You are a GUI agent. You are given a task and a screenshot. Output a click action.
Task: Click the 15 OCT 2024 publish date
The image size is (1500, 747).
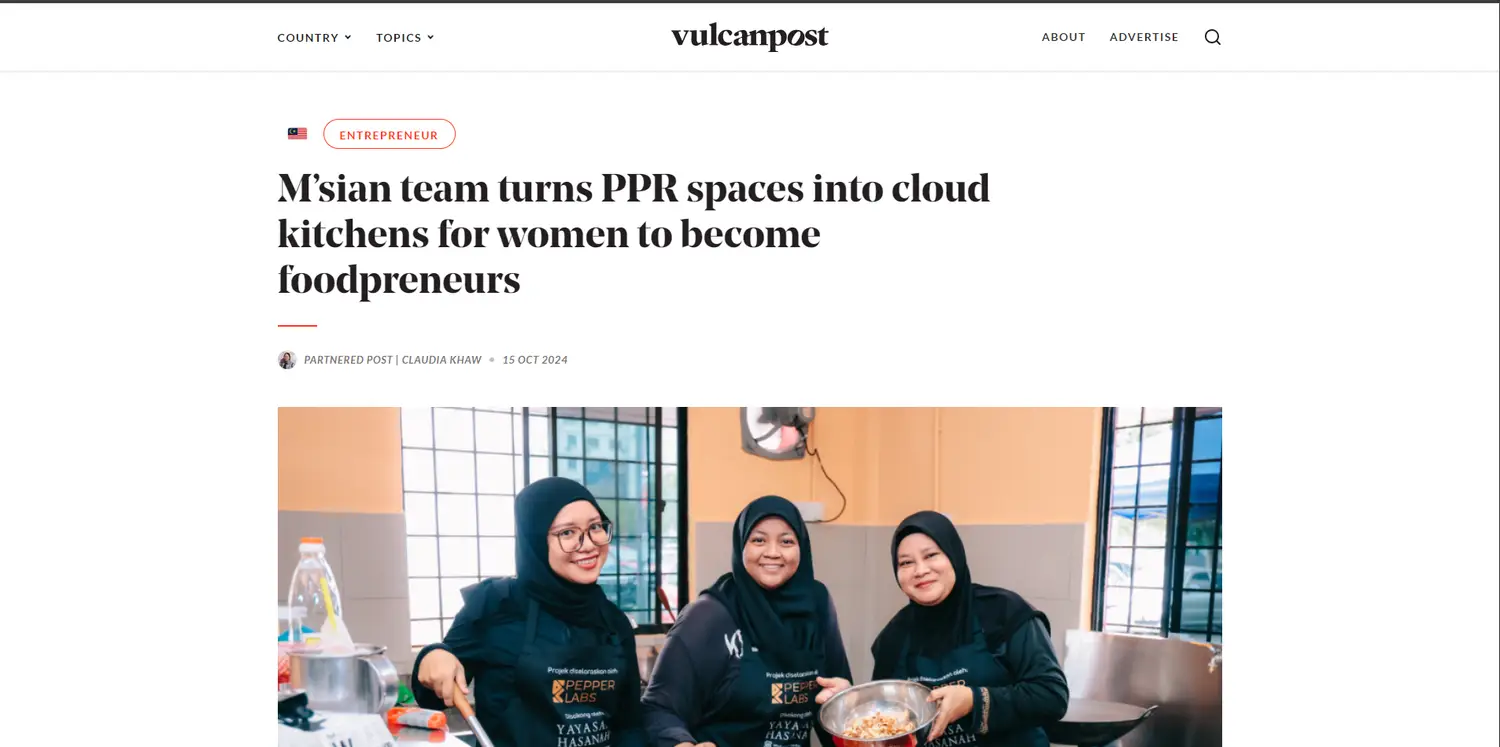(535, 360)
